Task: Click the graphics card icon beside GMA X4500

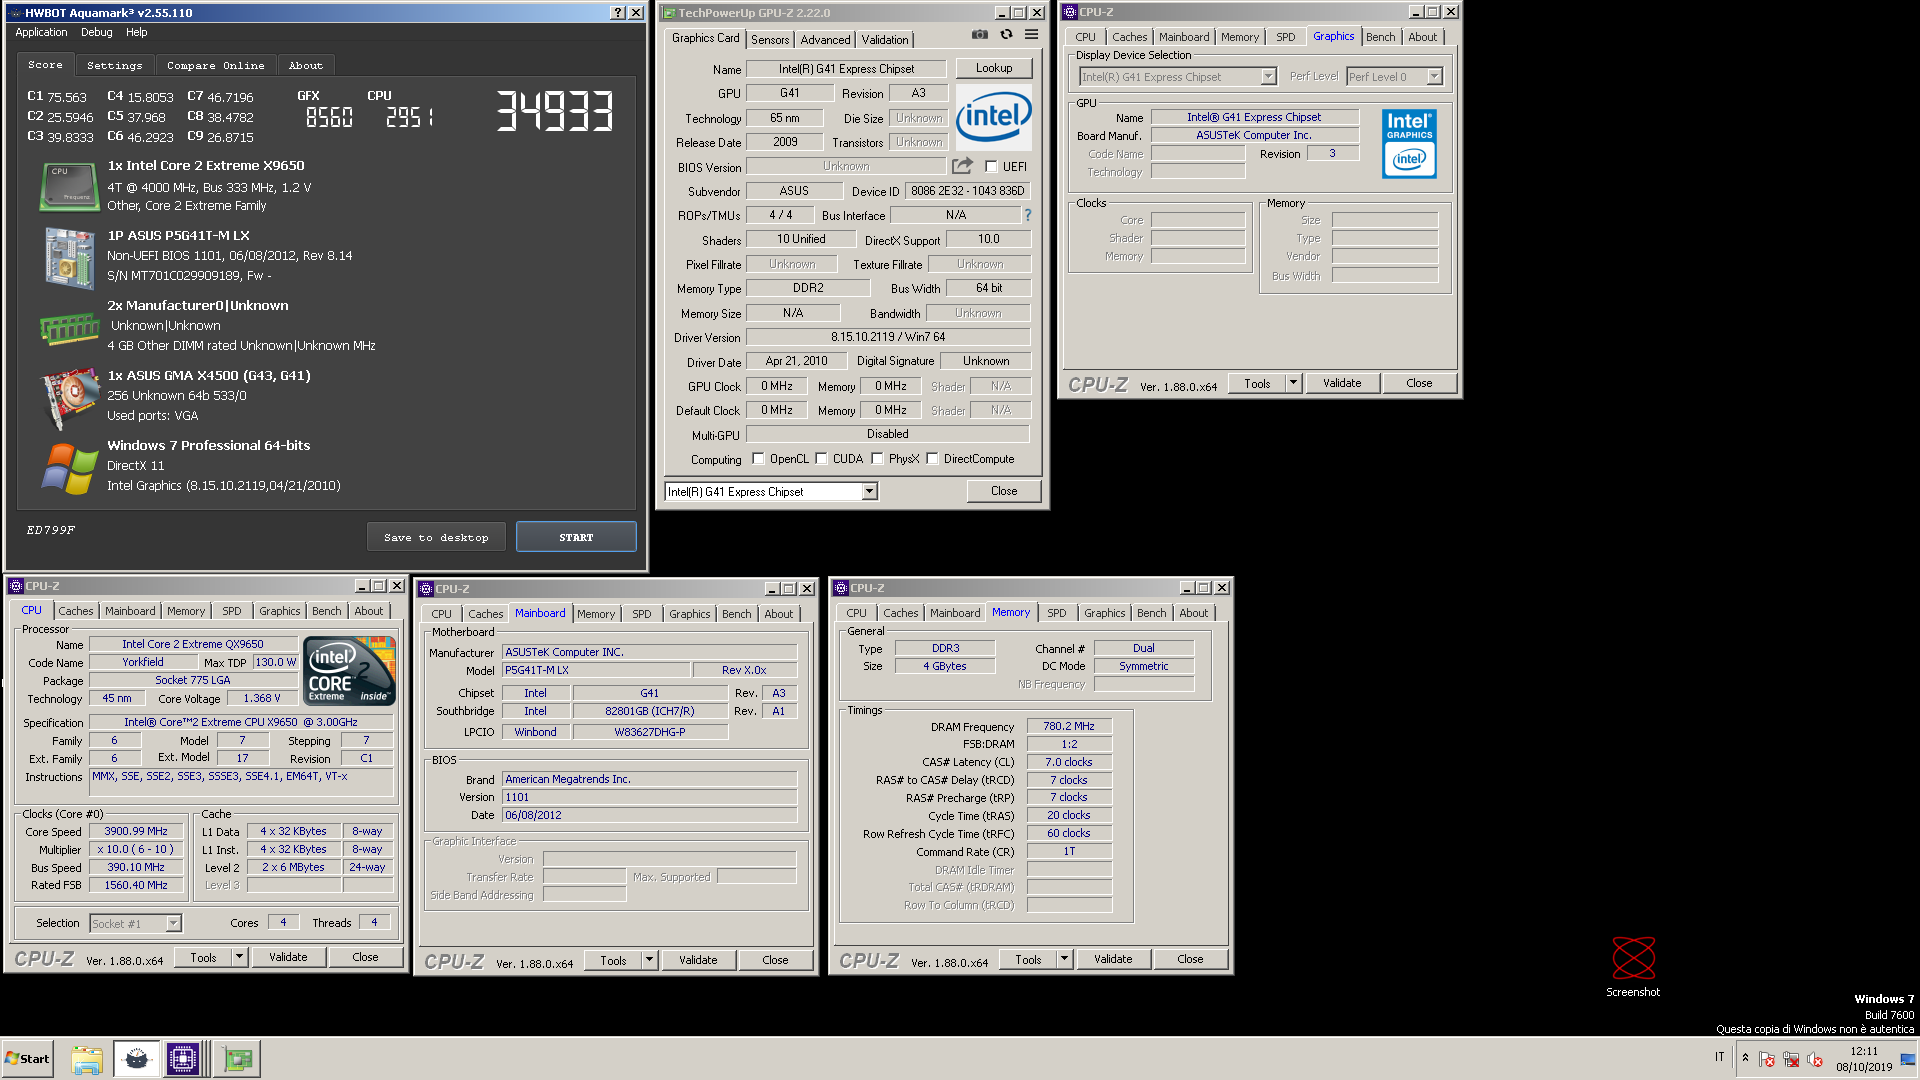Action: (x=68, y=398)
